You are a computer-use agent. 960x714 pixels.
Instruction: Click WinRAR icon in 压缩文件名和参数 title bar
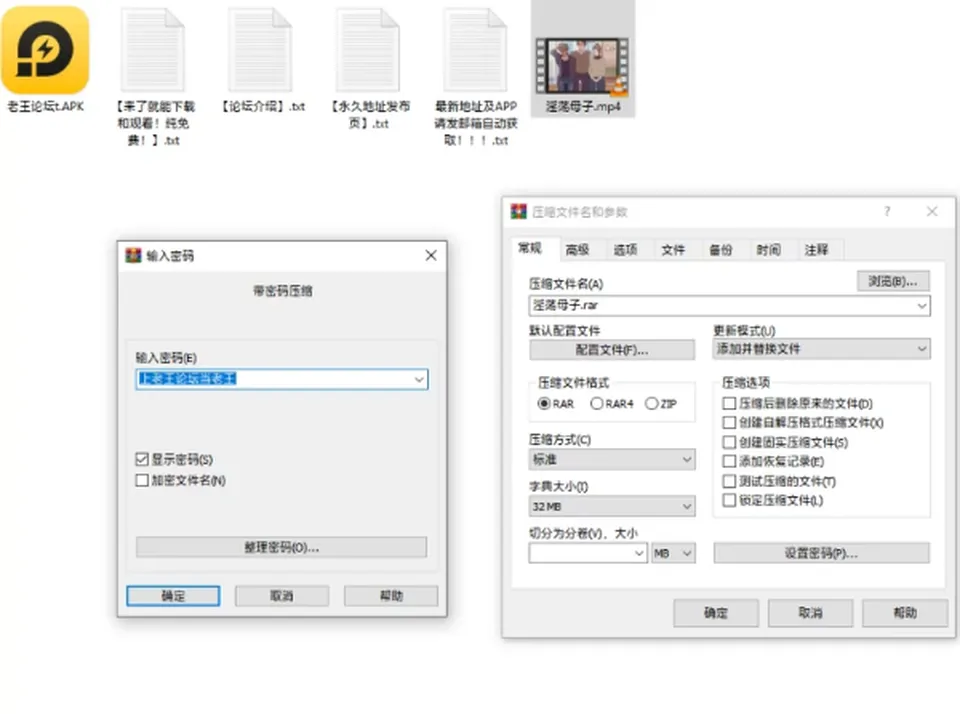(519, 211)
